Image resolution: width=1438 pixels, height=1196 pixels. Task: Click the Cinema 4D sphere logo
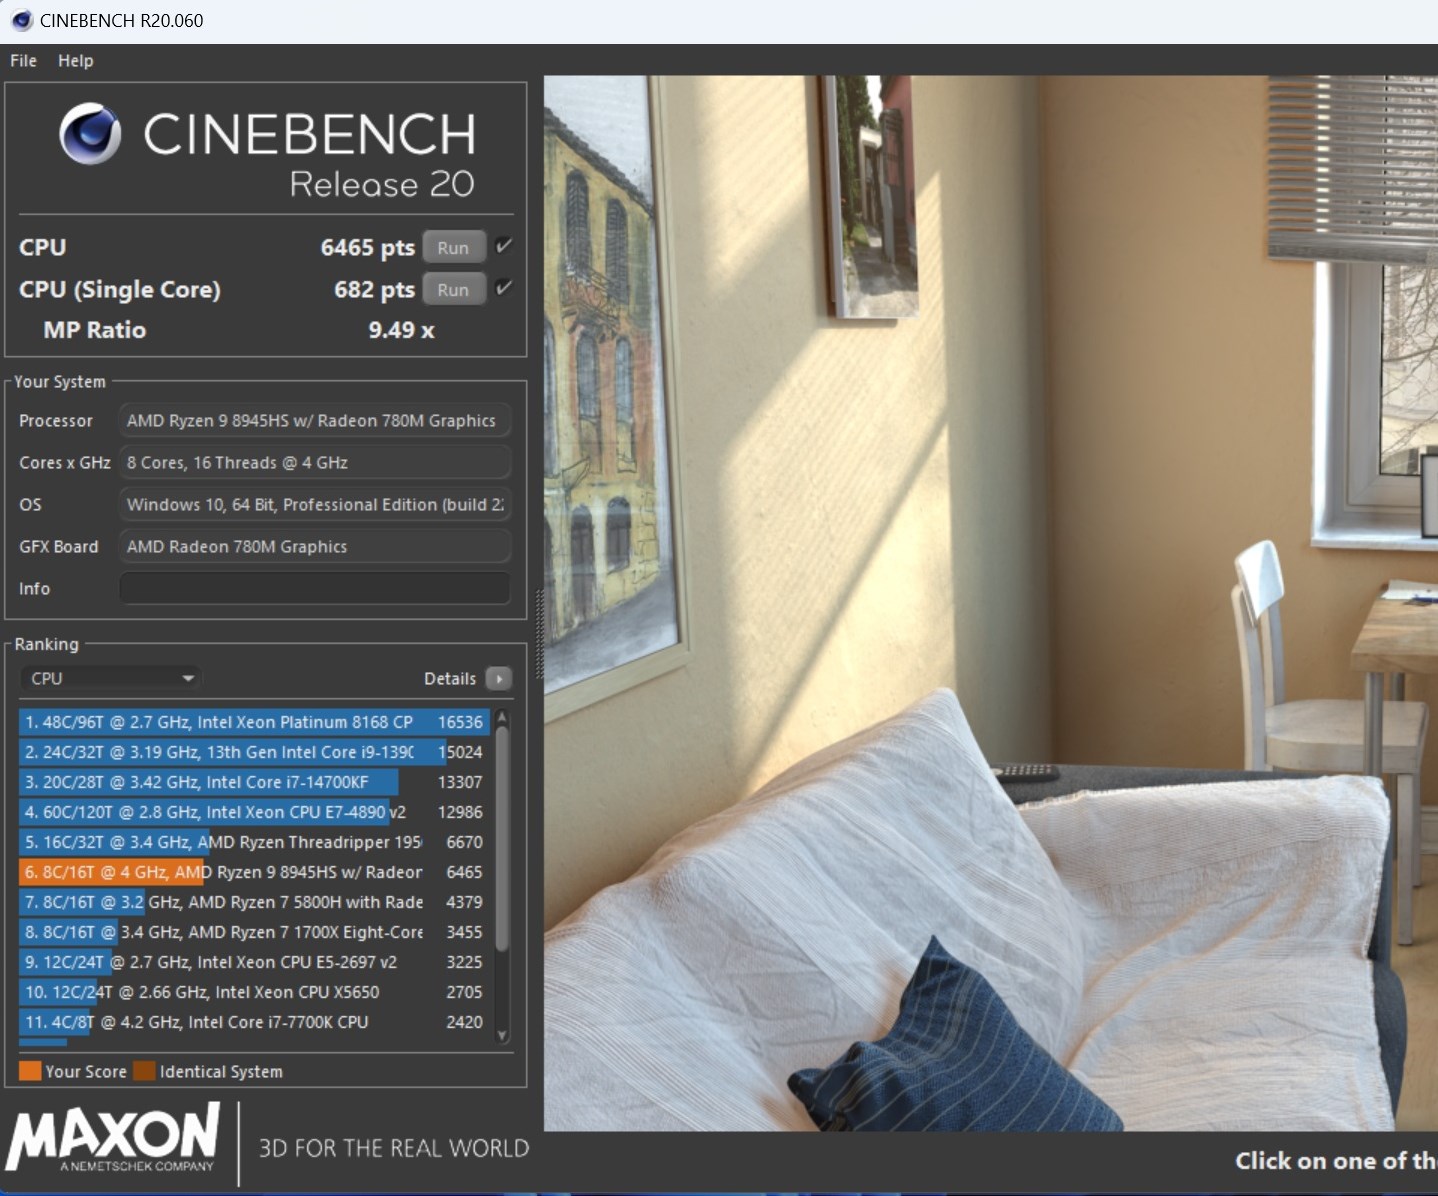pyautogui.click(x=90, y=134)
